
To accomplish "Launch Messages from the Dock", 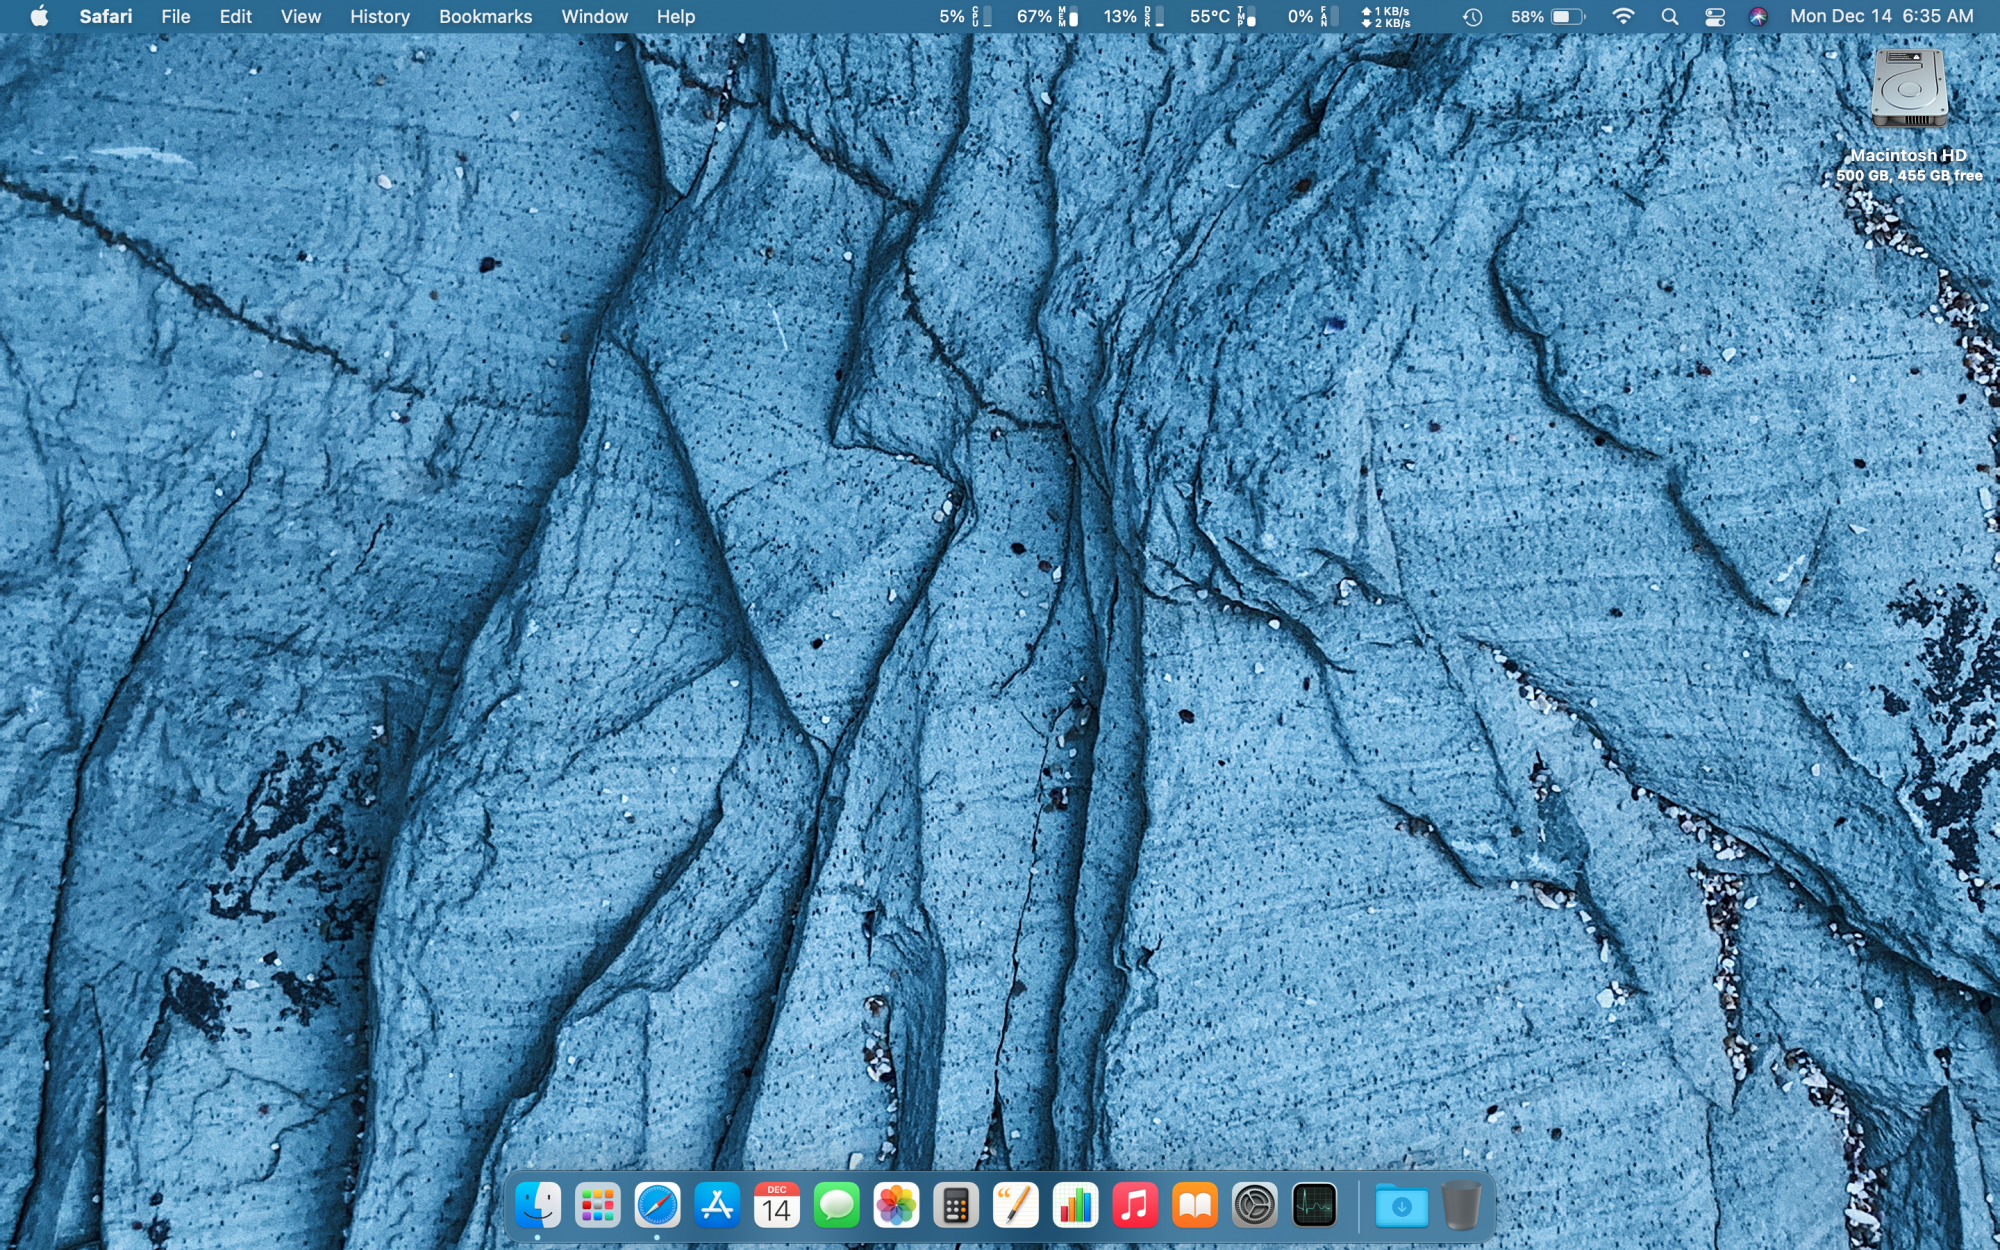I will pos(837,1205).
